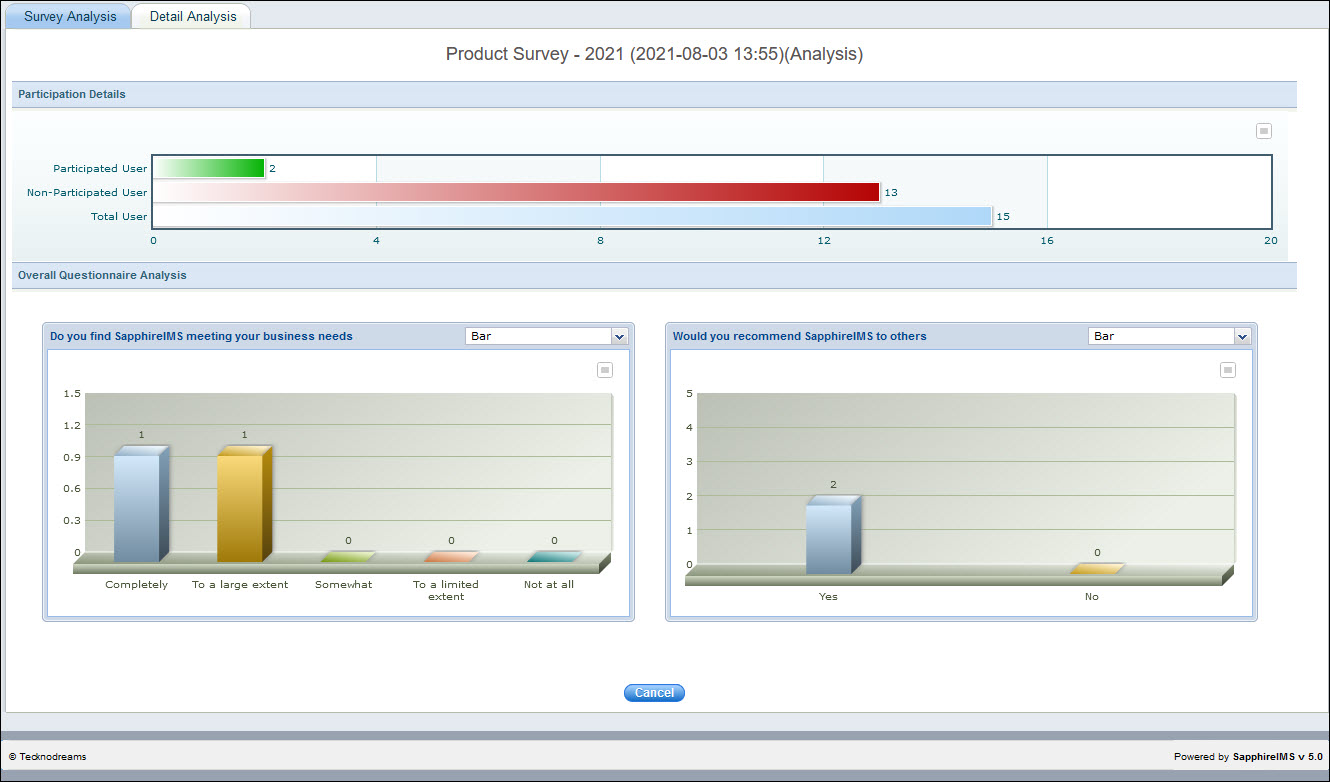Open the export menu icon on Participation Details chart

coord(1263,130)
